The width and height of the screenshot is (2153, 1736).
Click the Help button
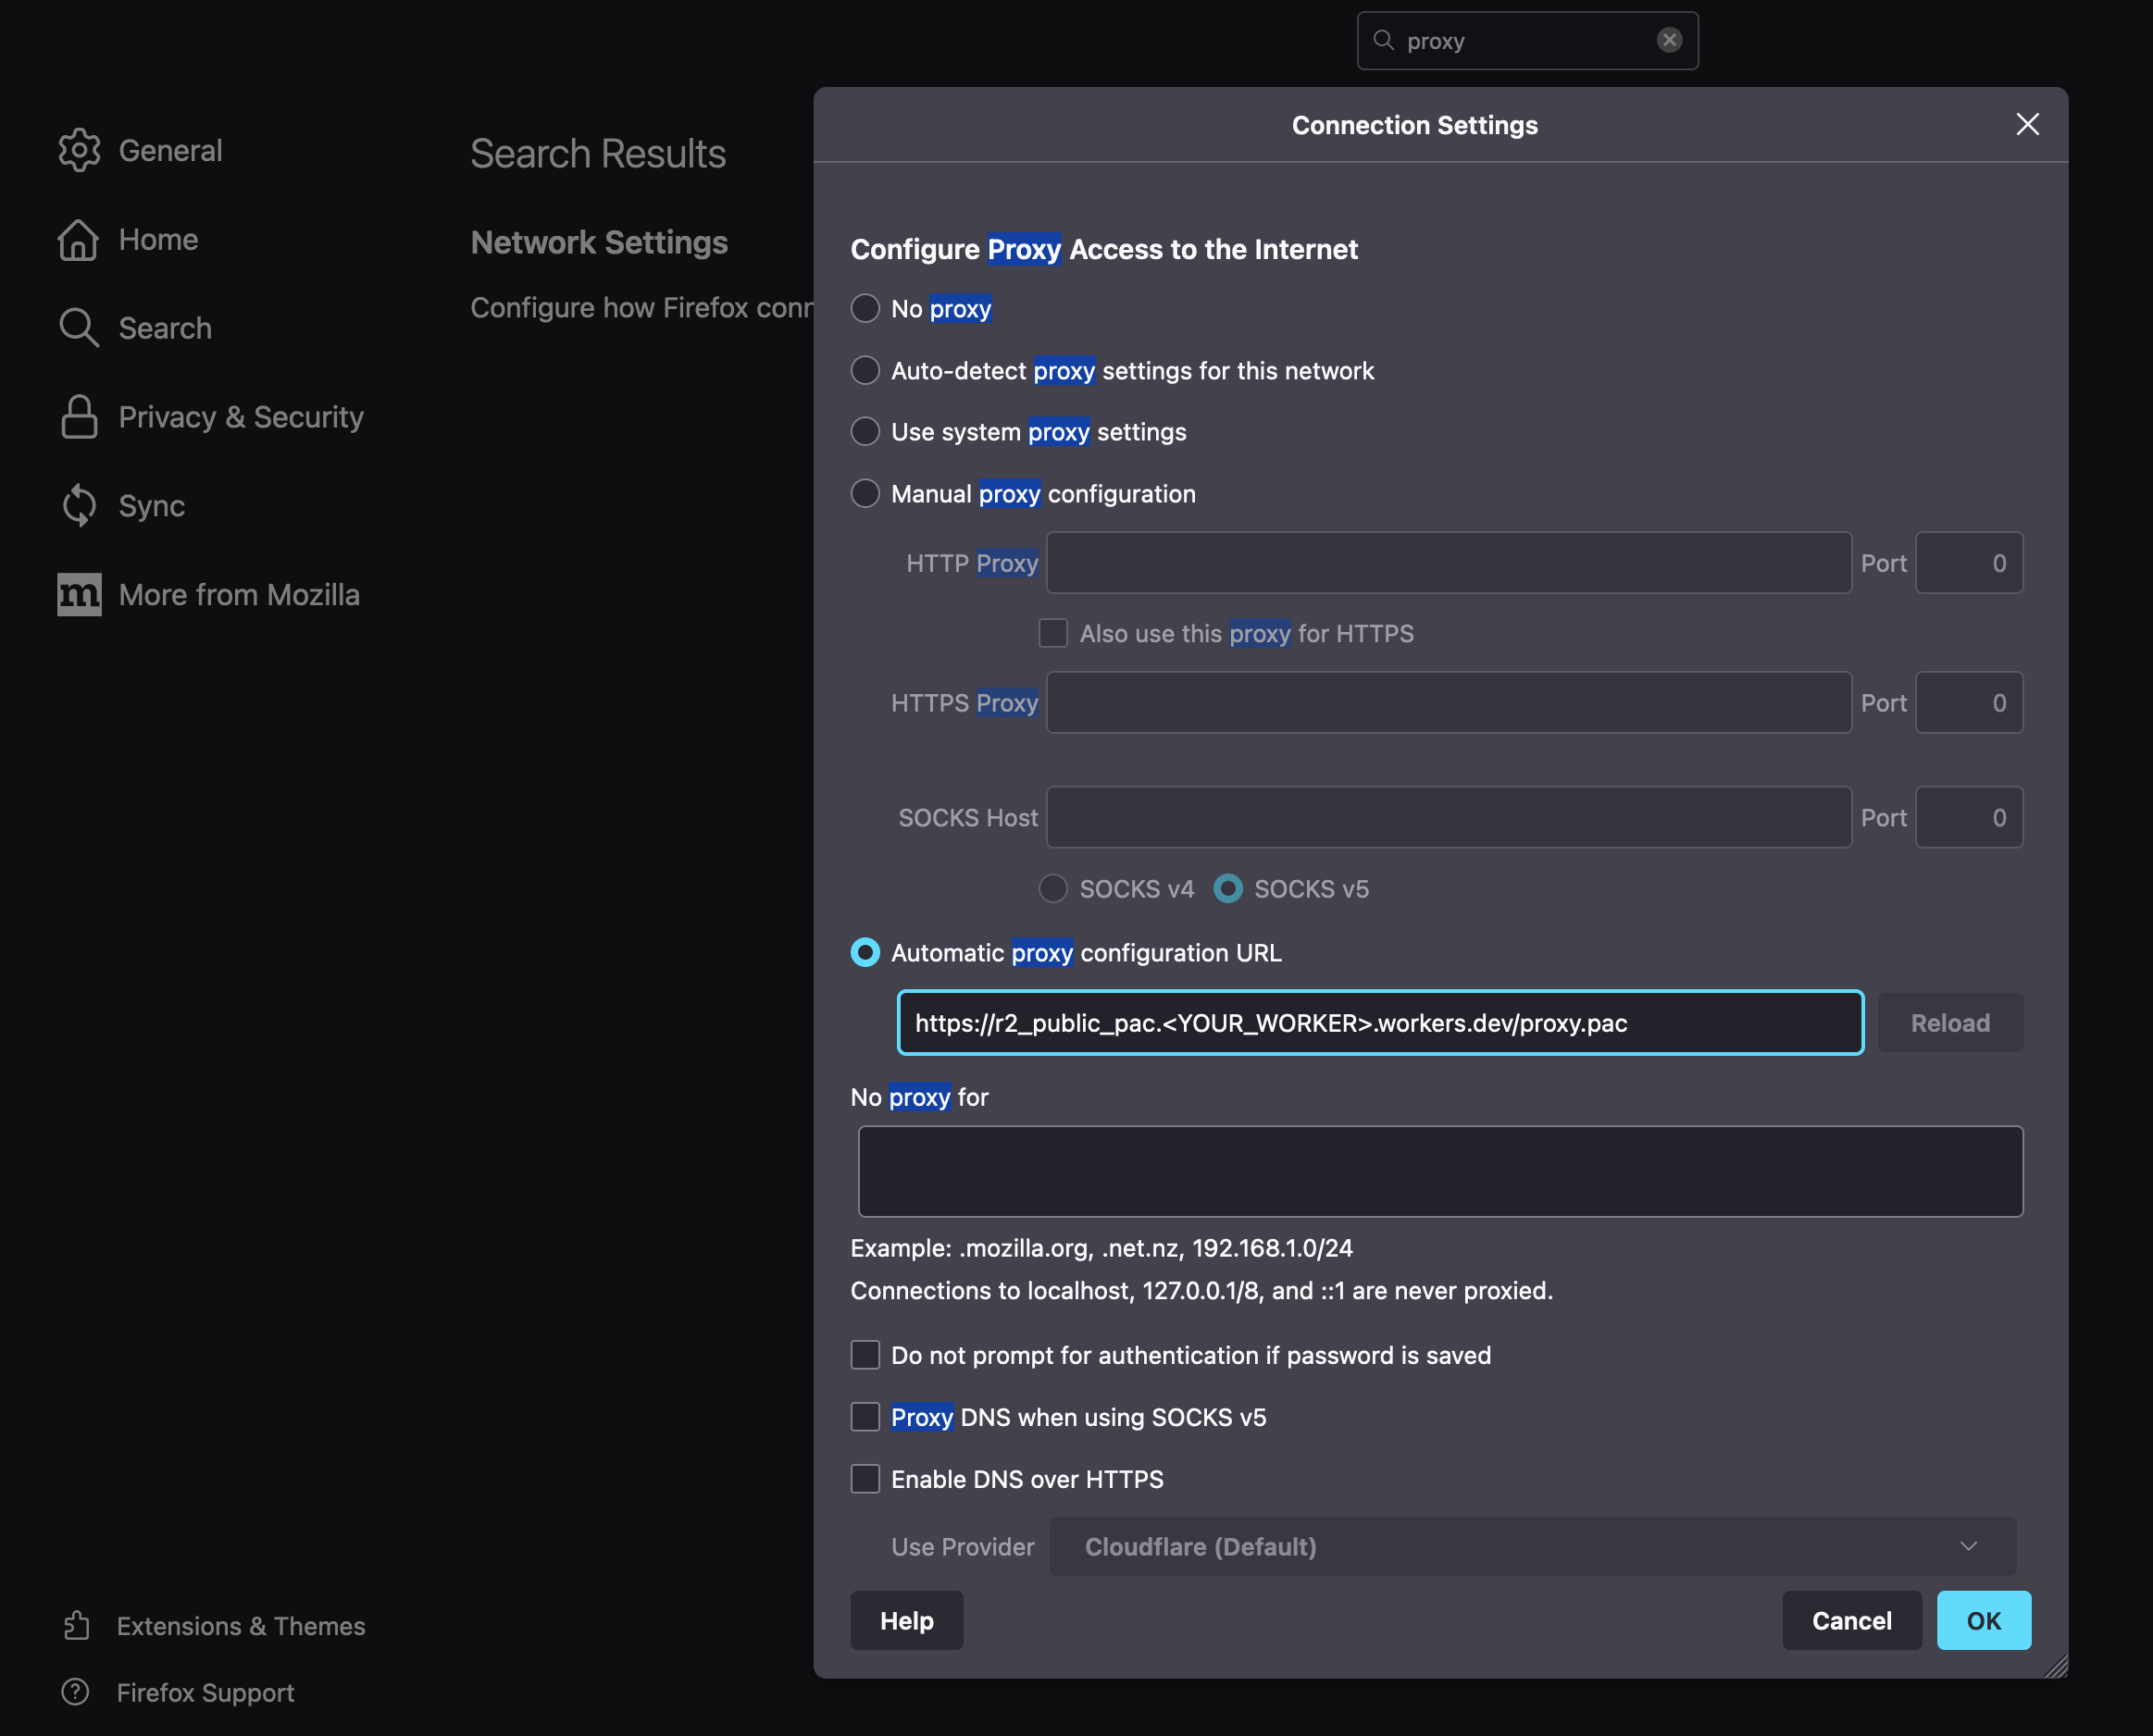906,1620
